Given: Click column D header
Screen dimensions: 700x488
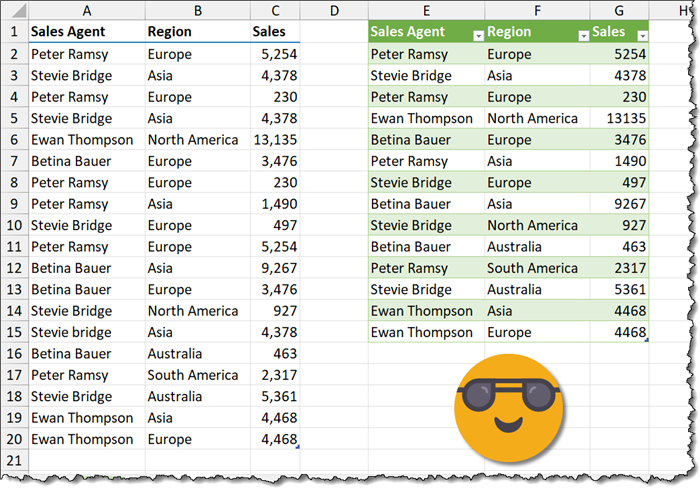Looking at the screenshot, I should coord(333,10).
